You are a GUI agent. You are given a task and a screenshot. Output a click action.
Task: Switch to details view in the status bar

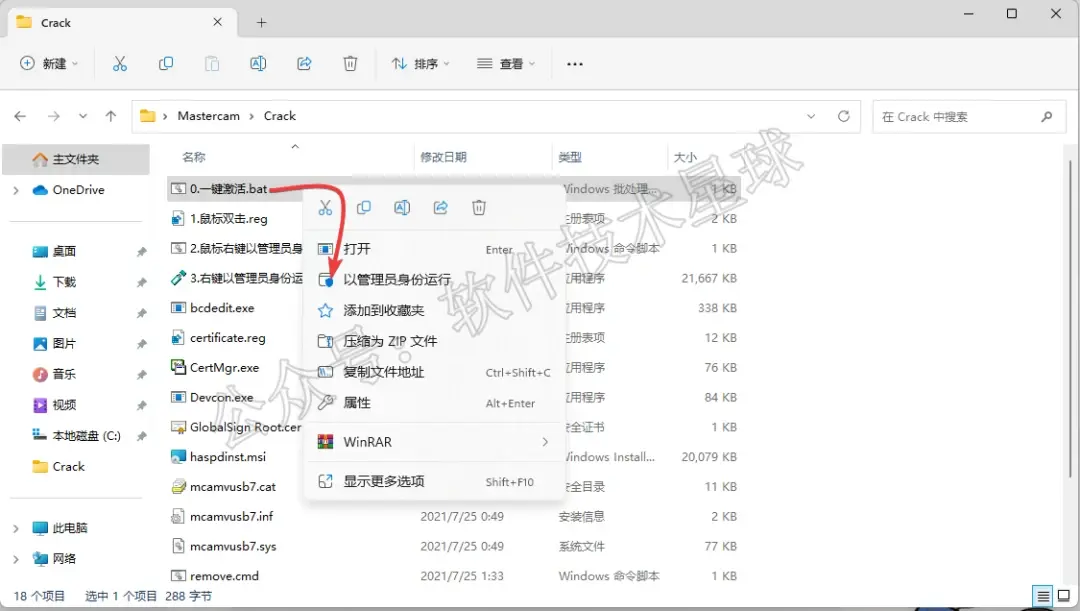[x=1043, y=596]
